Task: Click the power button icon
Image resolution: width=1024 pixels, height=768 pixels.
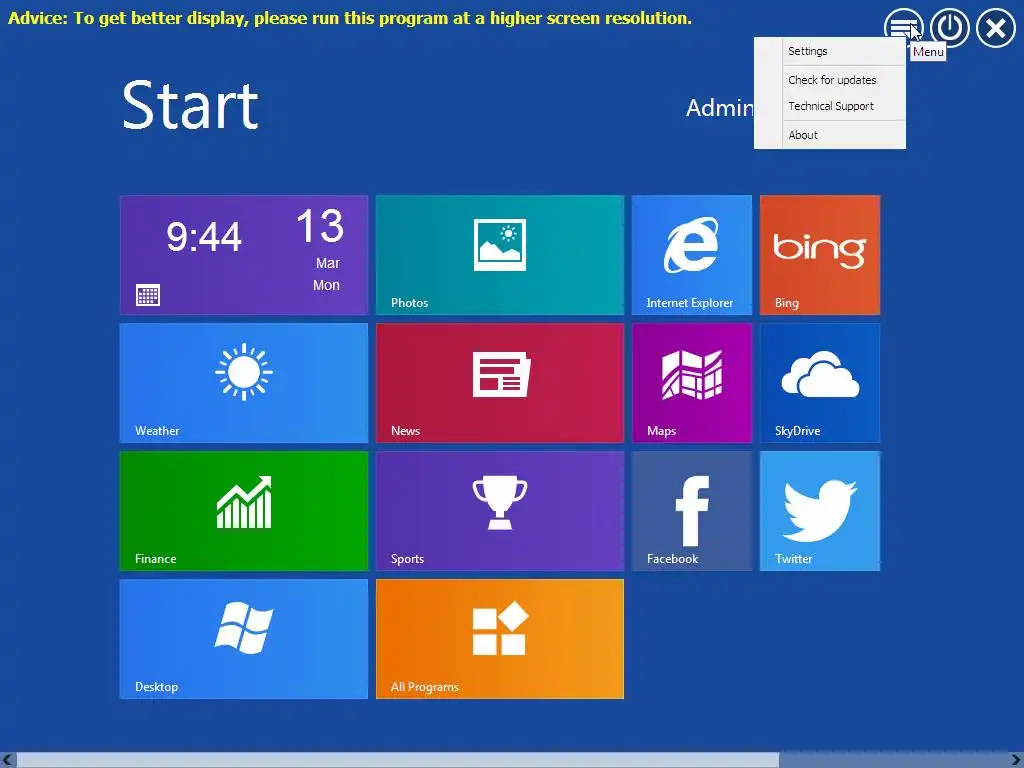Action: coord(950,27)
